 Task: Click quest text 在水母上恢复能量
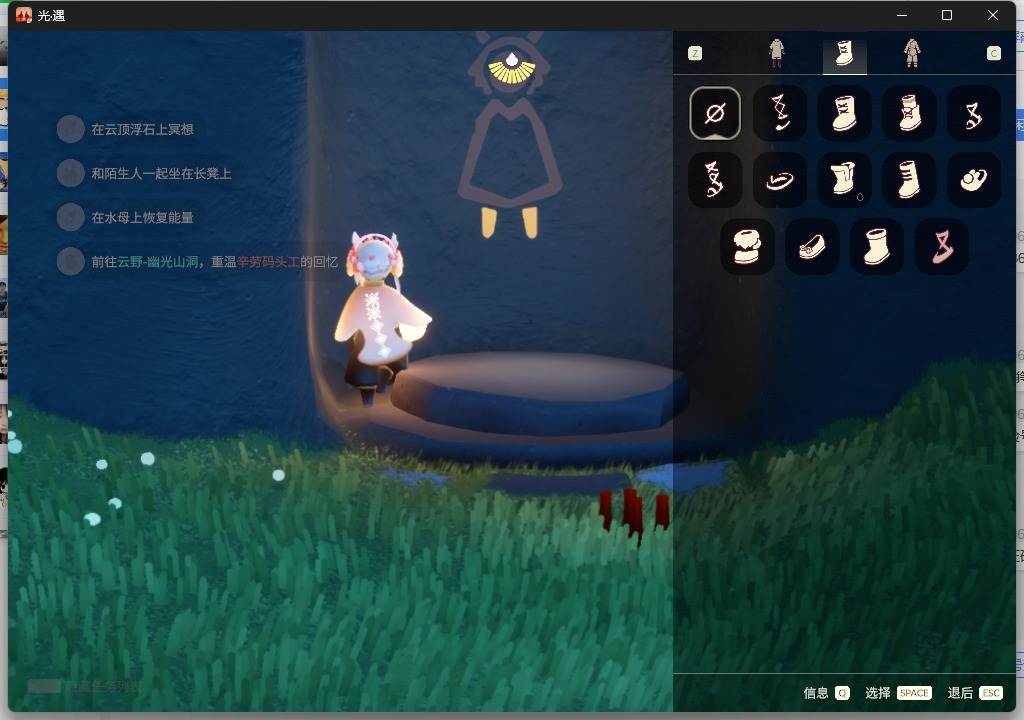pos(142,218)
